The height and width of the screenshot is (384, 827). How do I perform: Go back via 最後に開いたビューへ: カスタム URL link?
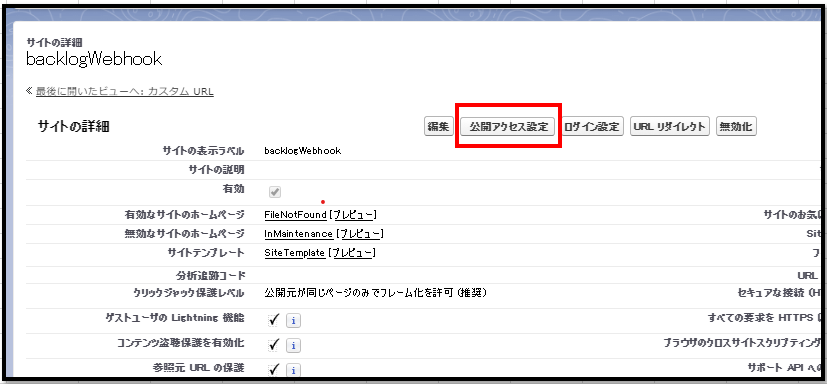pos(124,91)
